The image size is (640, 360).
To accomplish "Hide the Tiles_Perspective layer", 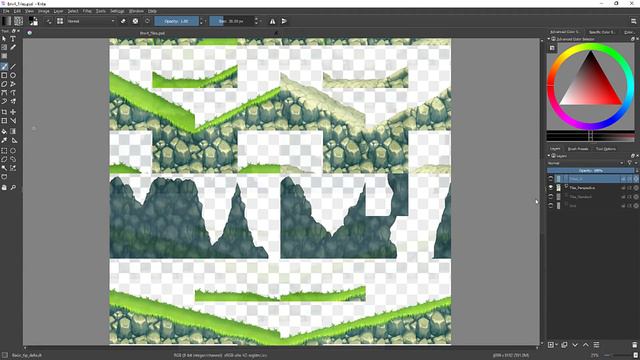I will click(x=551, y=188).
